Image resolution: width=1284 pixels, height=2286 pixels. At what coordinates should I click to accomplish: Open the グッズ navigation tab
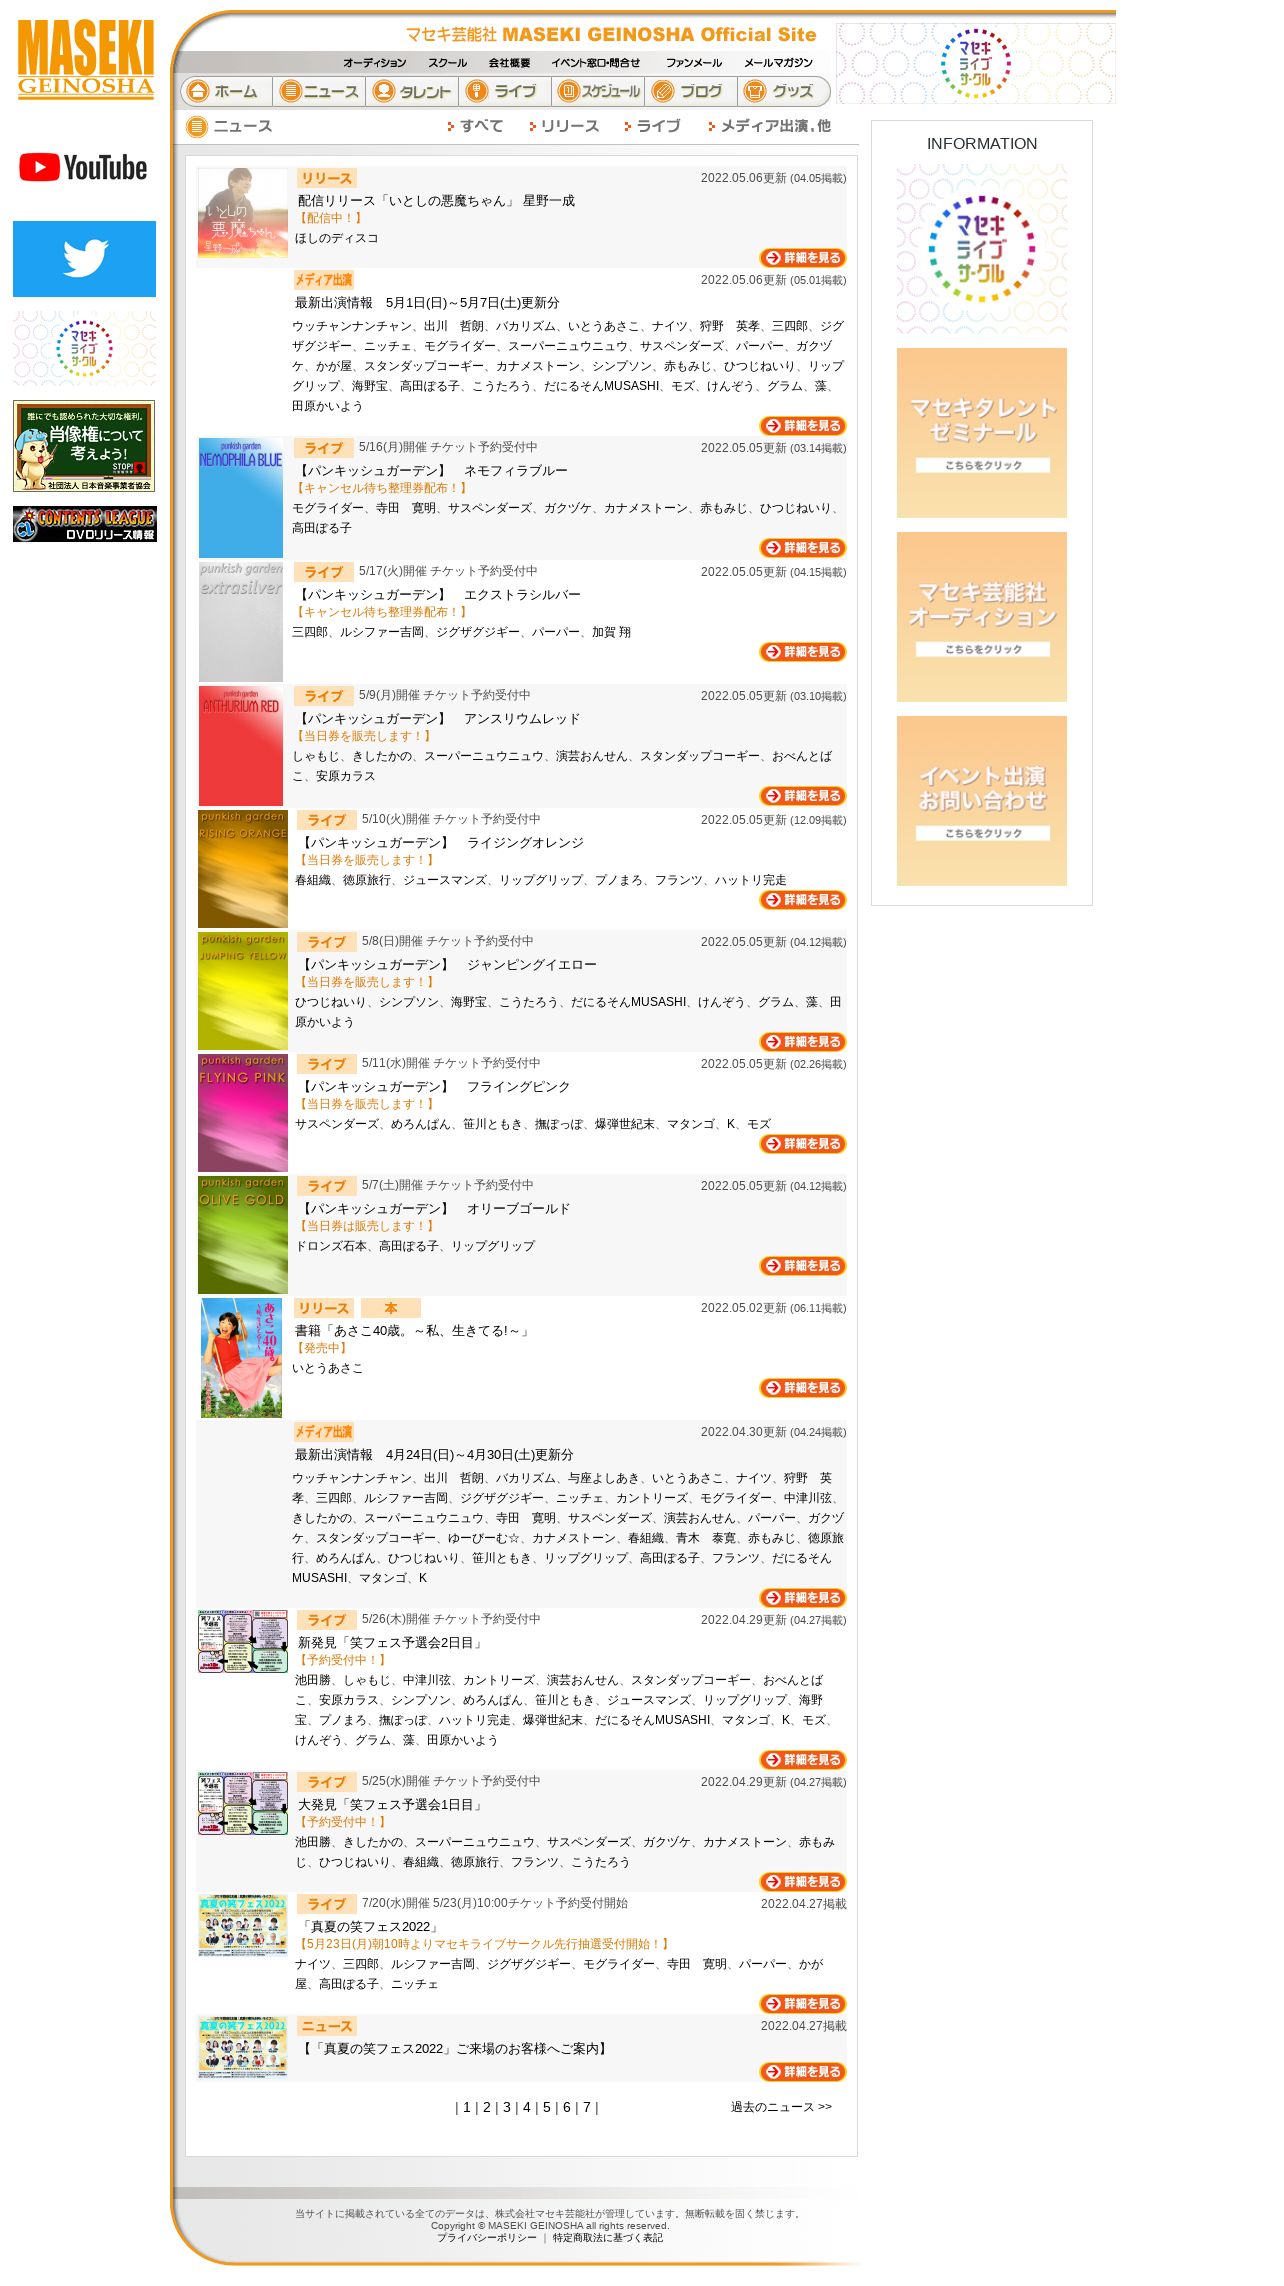pyautogui.click(x=783, y=91)
